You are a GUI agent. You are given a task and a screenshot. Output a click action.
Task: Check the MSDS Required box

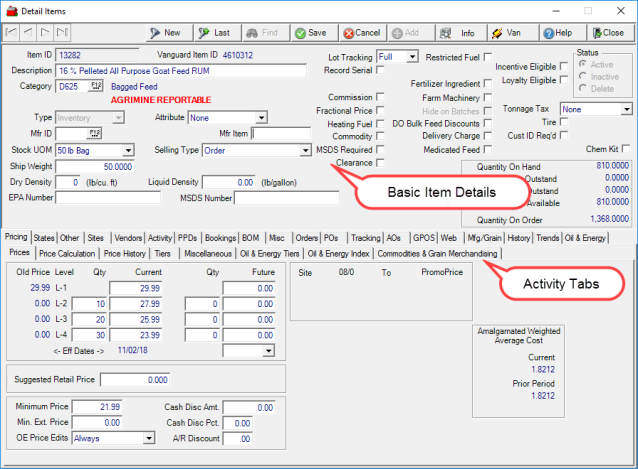point(382,149)
